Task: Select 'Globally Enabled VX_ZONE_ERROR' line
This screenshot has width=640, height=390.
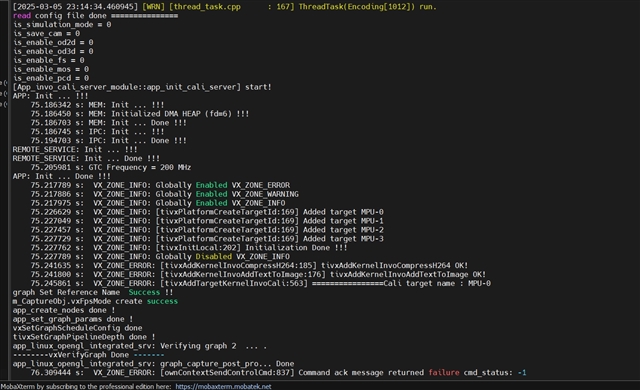Action: click(160, 185)
